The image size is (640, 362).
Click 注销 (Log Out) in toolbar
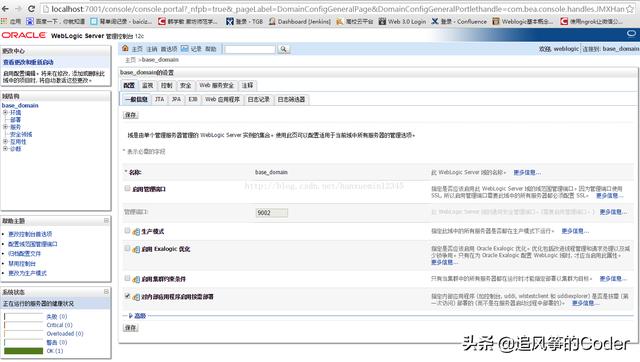tap(152, 49)
